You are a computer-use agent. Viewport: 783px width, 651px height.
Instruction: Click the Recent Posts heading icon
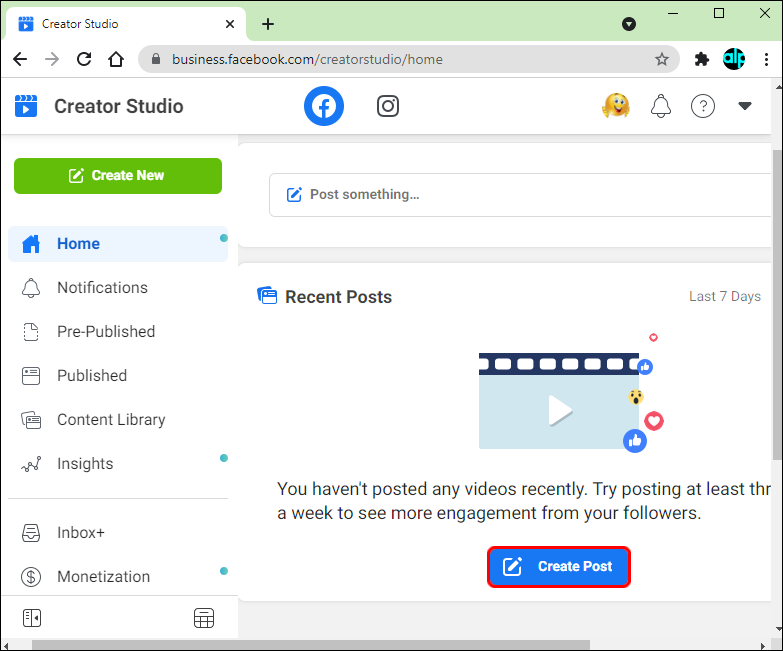coord(267,296)
